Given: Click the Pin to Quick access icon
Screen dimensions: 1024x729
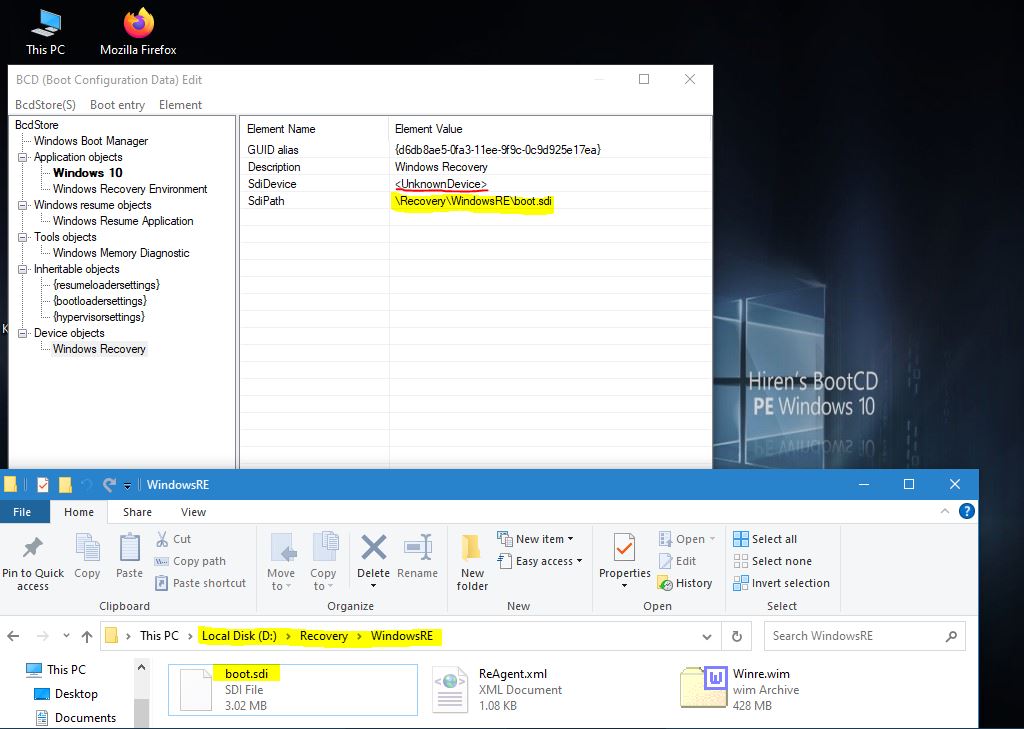Looking at the screenshot, I should coord(32,549).
